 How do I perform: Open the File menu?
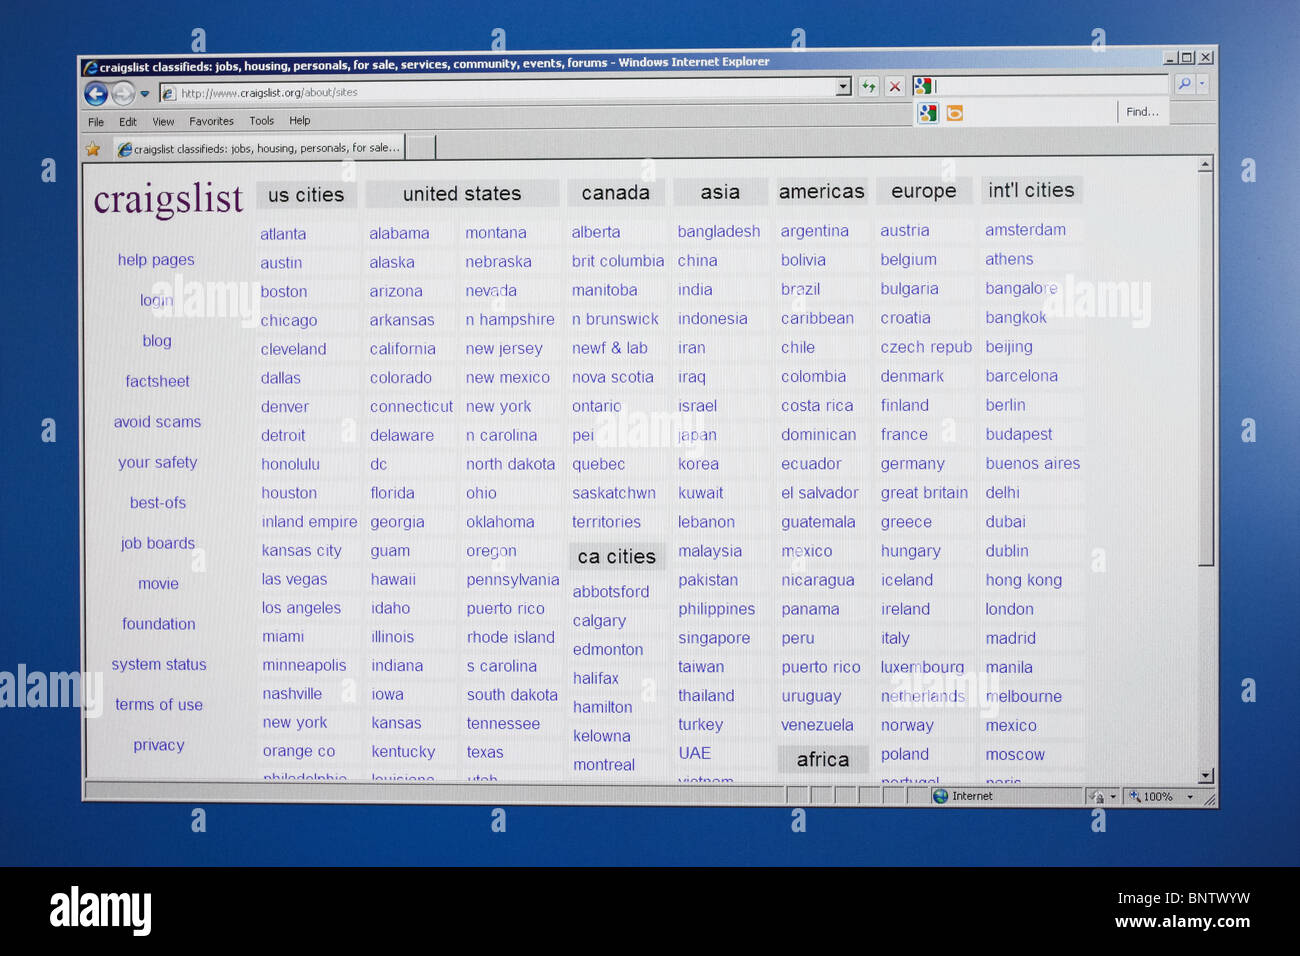[96, 122]
